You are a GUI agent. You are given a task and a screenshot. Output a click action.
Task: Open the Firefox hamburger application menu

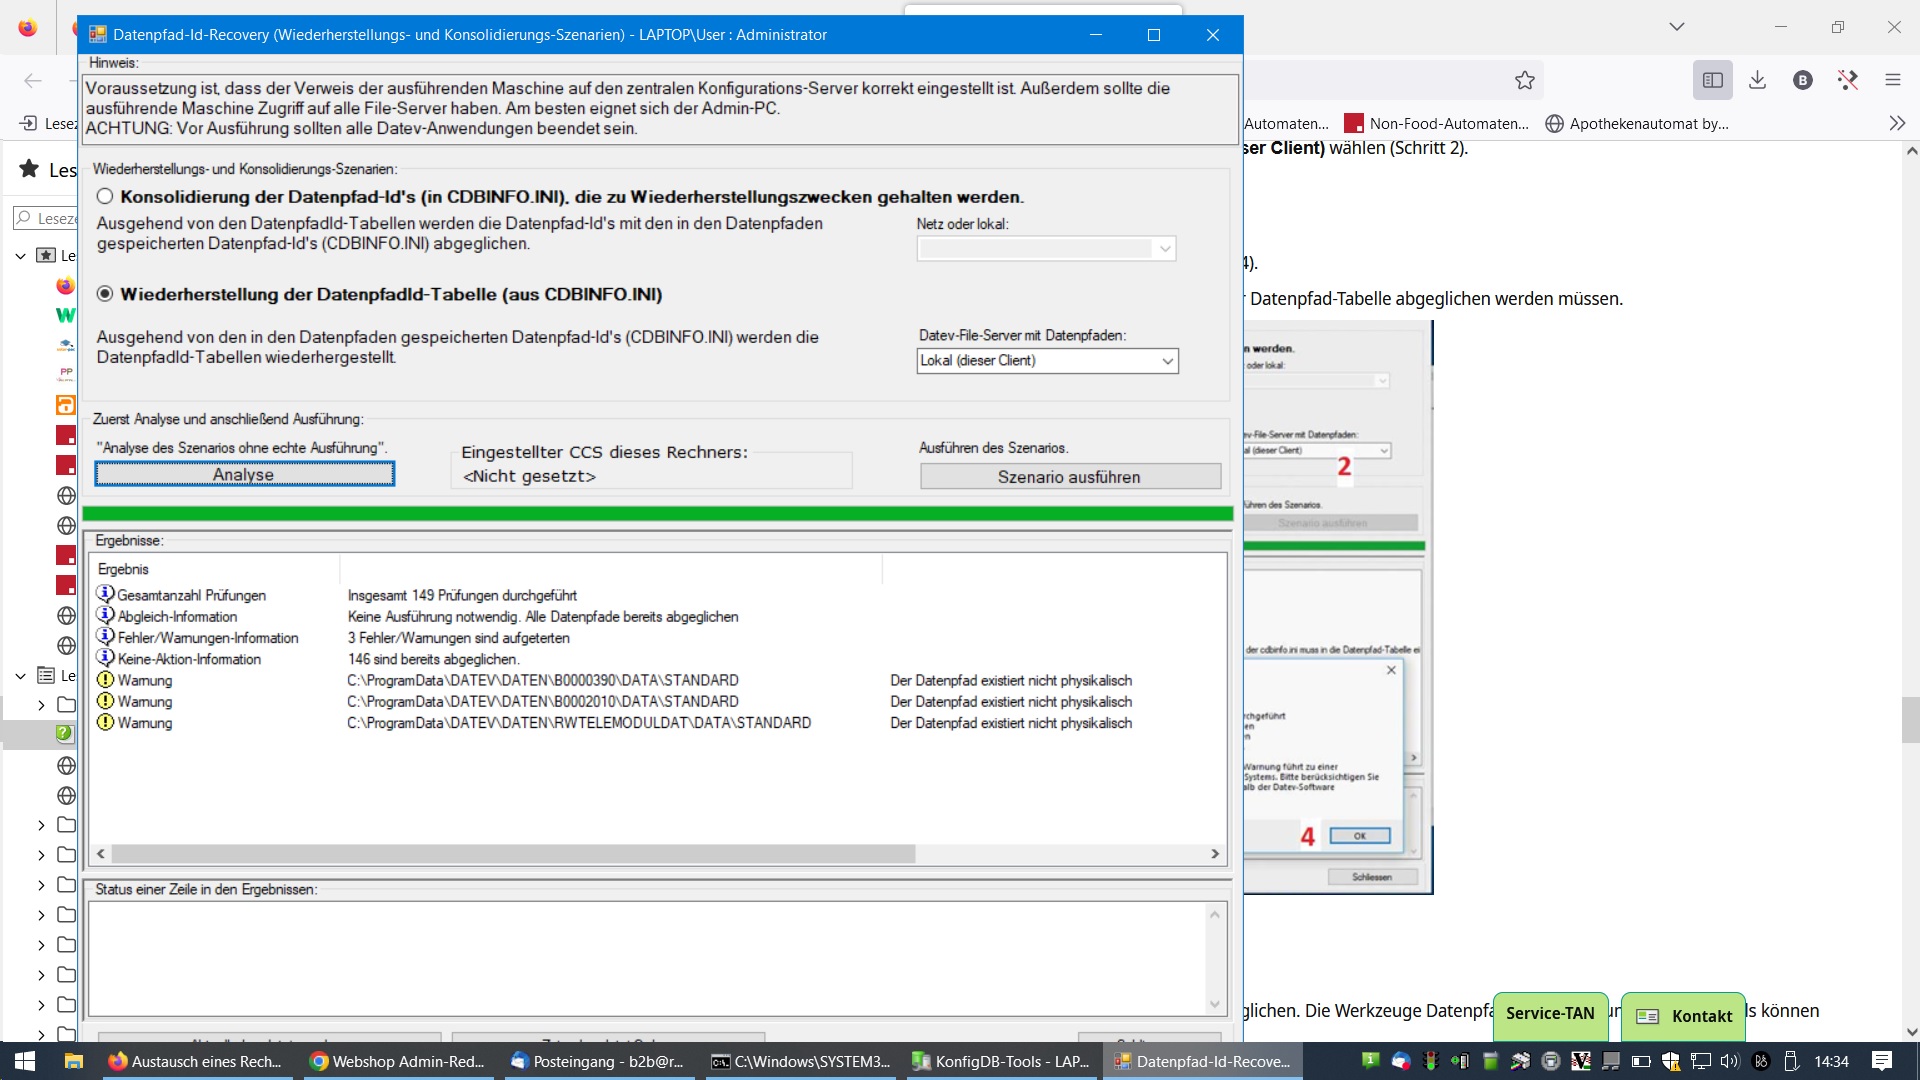pos(1892,80)
